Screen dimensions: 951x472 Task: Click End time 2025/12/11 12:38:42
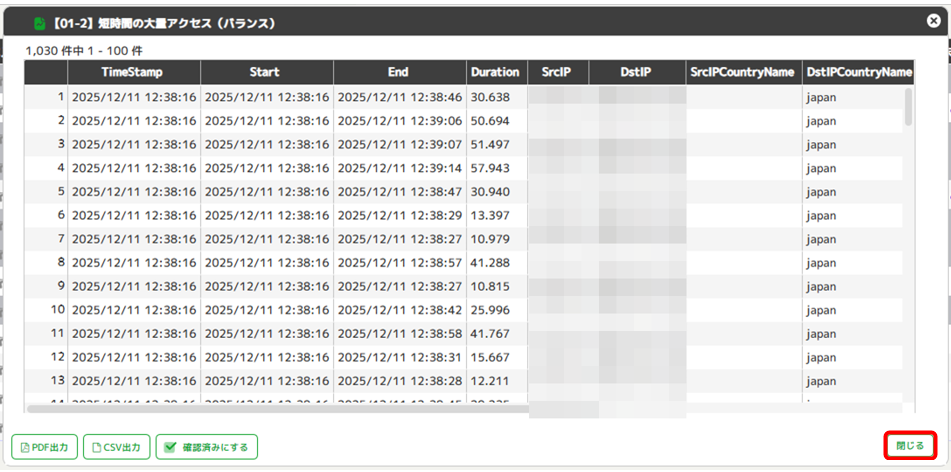pos(400,310)
